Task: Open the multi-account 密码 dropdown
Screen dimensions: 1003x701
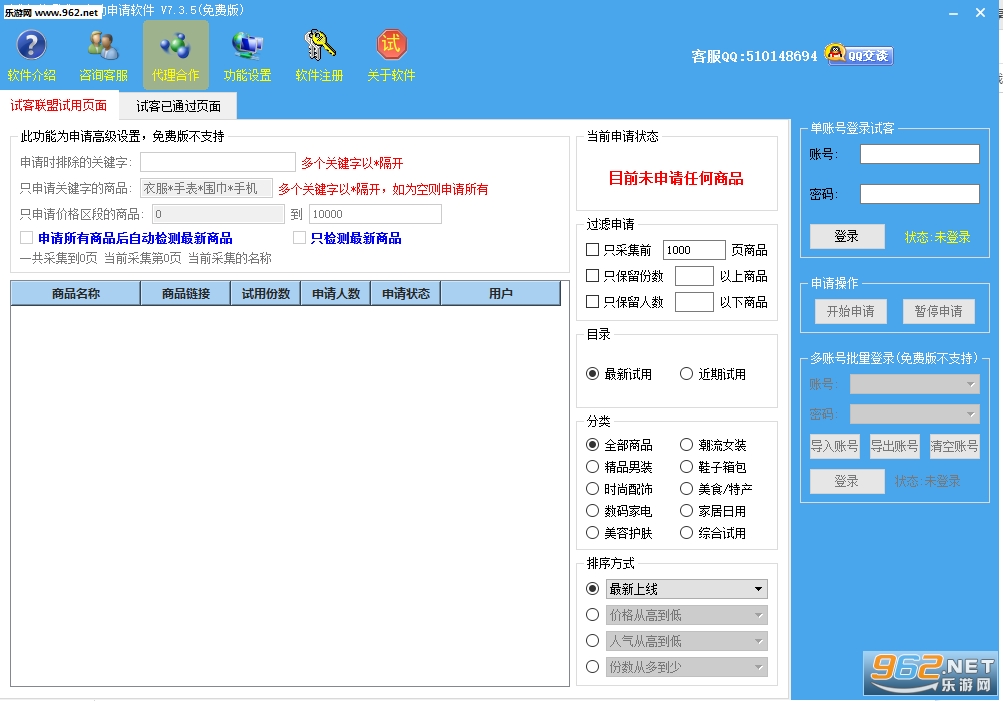Action: tap(915, 414)
